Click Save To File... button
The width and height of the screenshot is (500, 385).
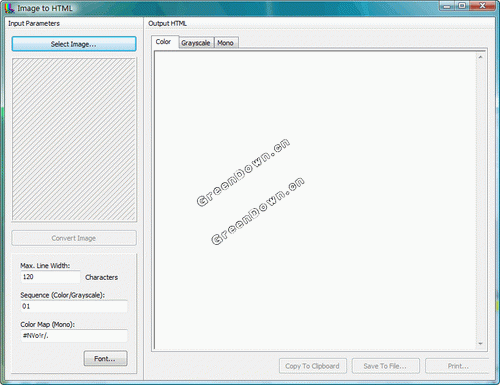[x=385, y=366]
